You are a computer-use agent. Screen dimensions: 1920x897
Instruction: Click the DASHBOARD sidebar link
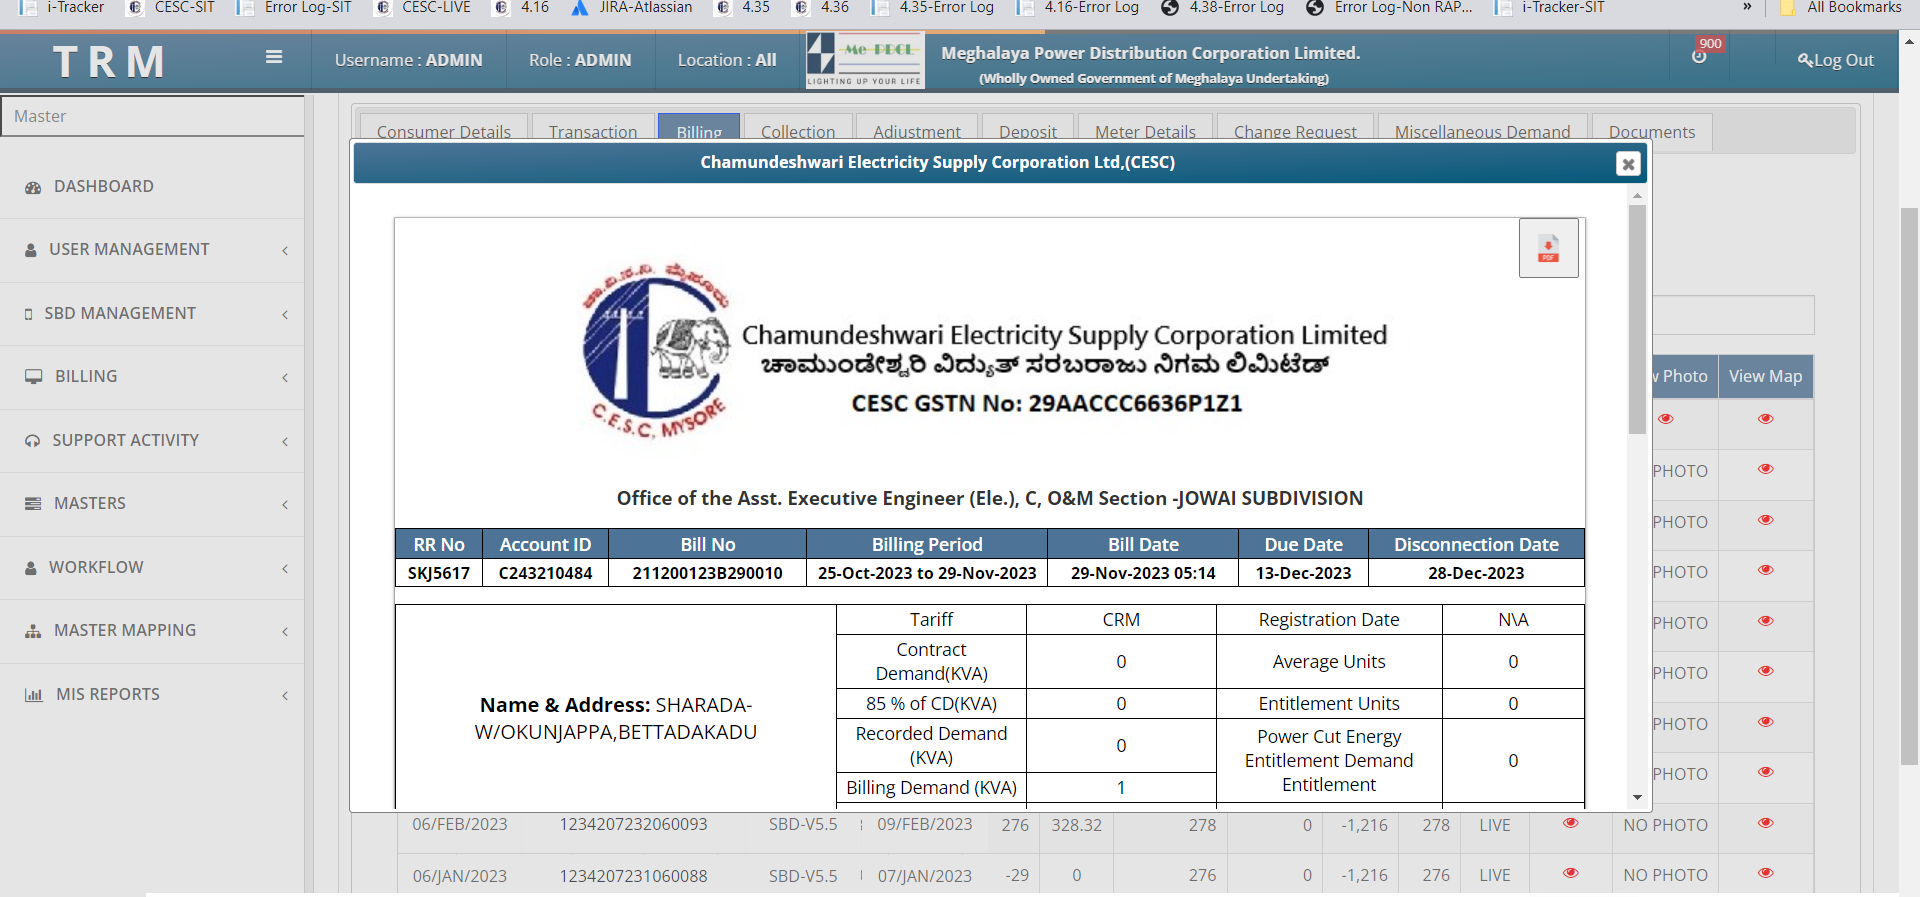point(104,186)
